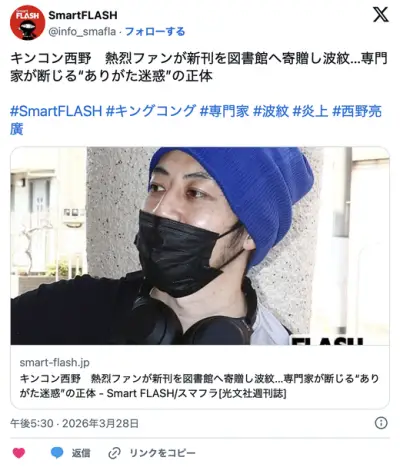Open the smart-flash.jp domain link
This screenshot has height=467, width=400.
[x=54, y=362]
